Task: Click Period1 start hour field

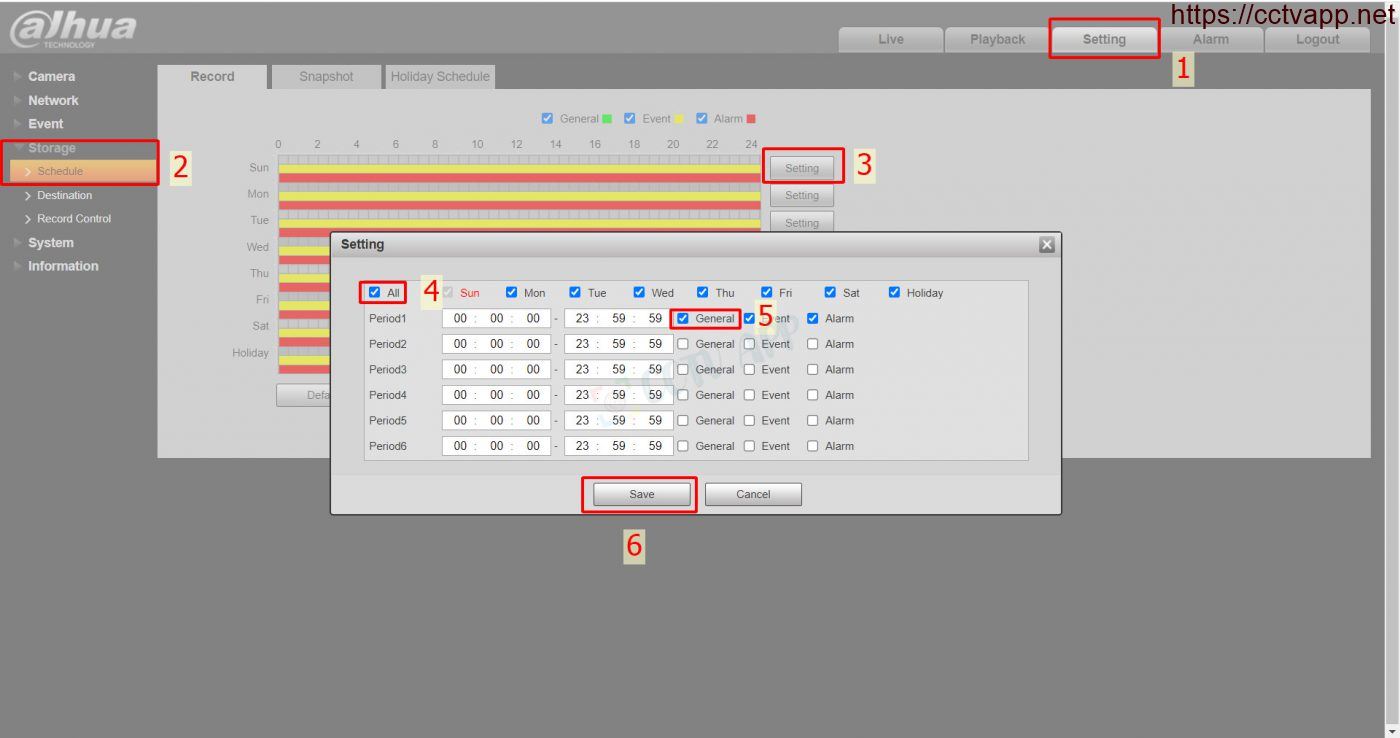Action: click(460, 319)
